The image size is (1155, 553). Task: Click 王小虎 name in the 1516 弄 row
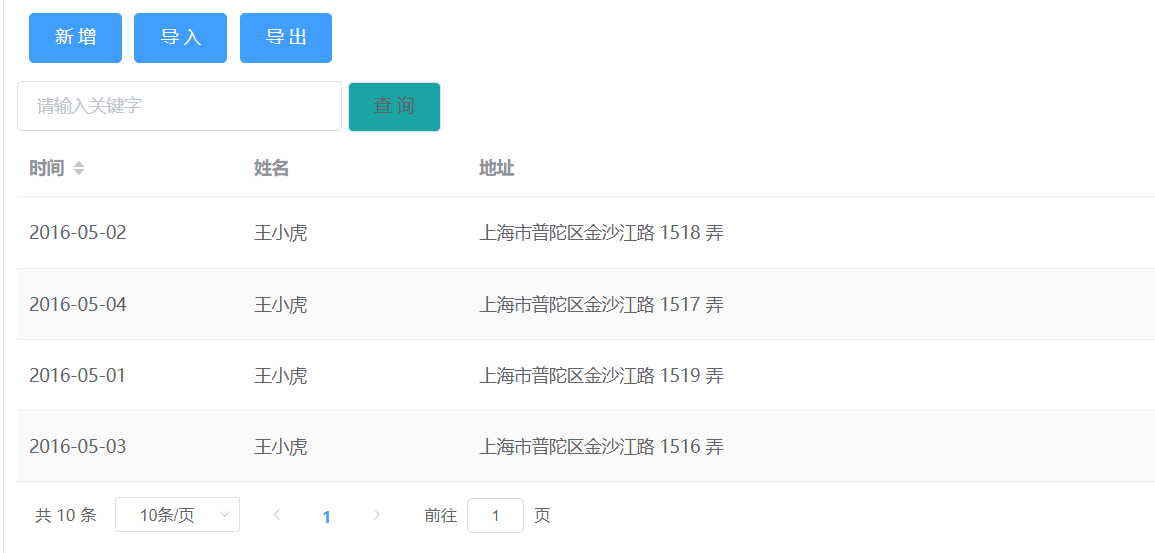pyautogui.click(x=281, y=446)
